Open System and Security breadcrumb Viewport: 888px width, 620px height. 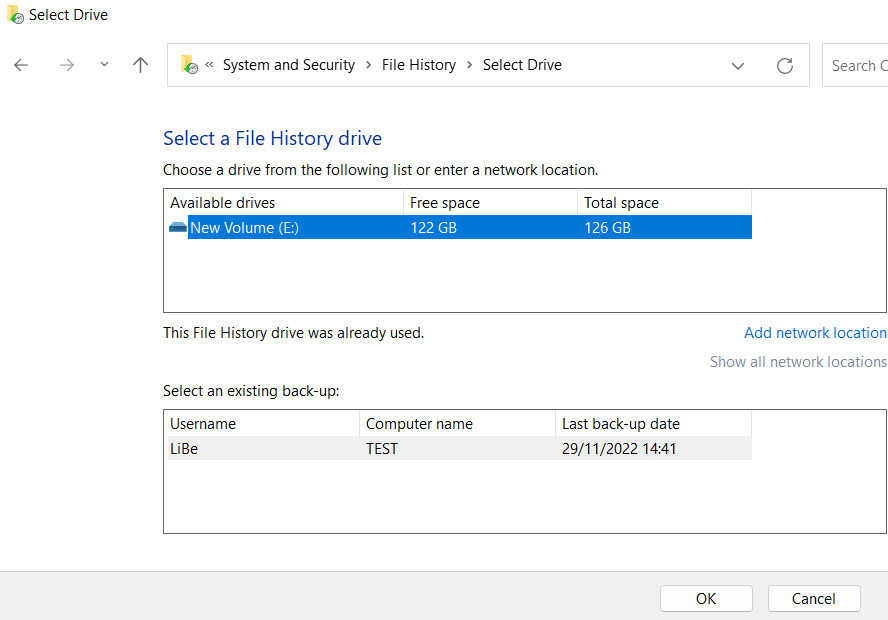click(x=288, y=65)
